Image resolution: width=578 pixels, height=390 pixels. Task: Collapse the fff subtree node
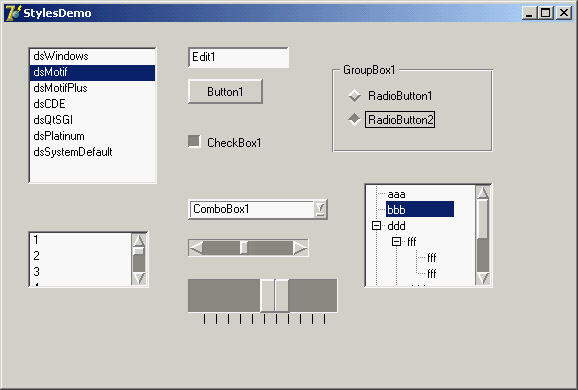(396, 241)
